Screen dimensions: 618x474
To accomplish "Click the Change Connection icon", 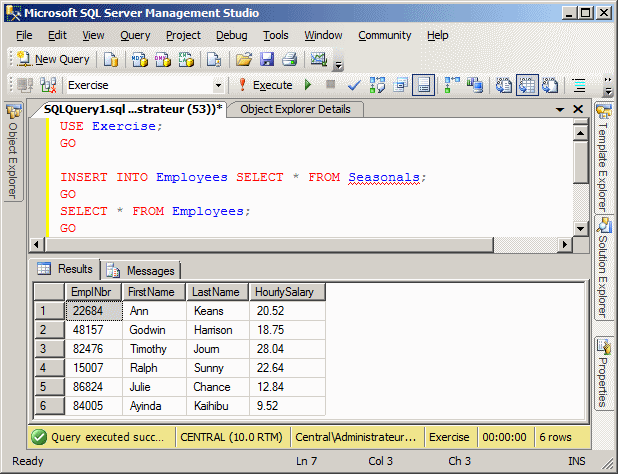I will point(48,85).
